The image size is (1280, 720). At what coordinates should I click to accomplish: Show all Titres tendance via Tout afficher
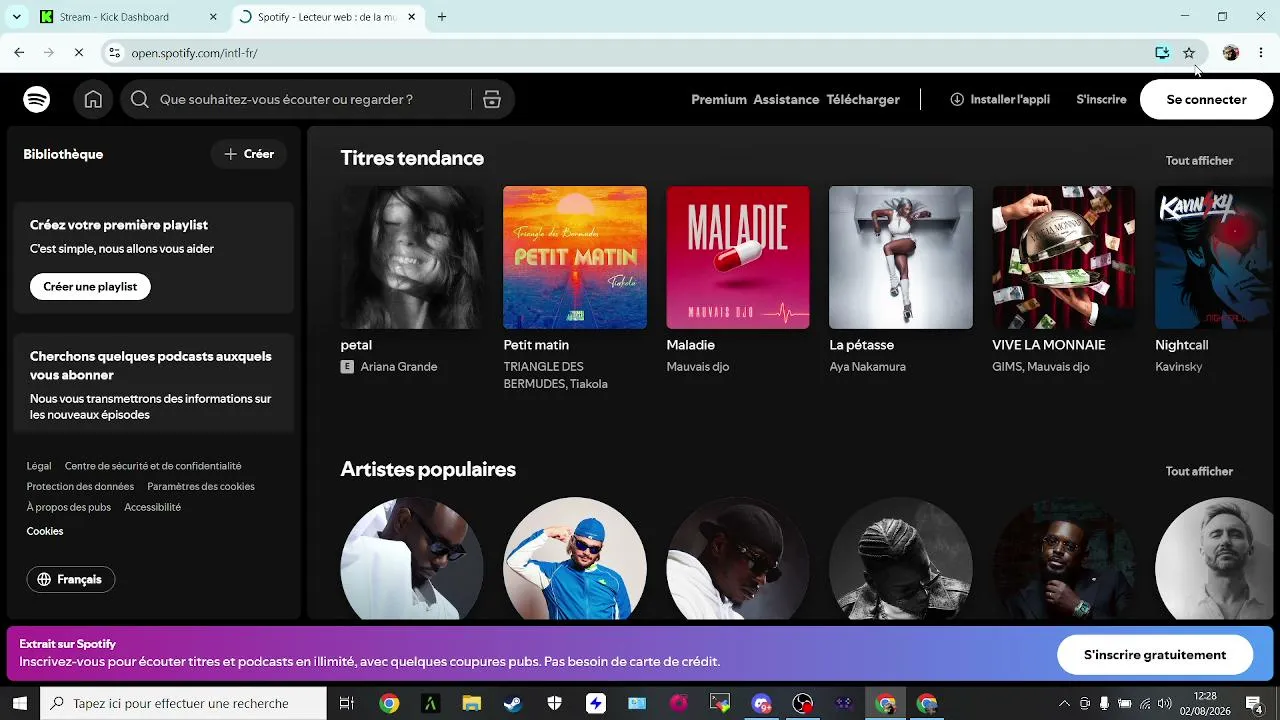click(1199, 160)
